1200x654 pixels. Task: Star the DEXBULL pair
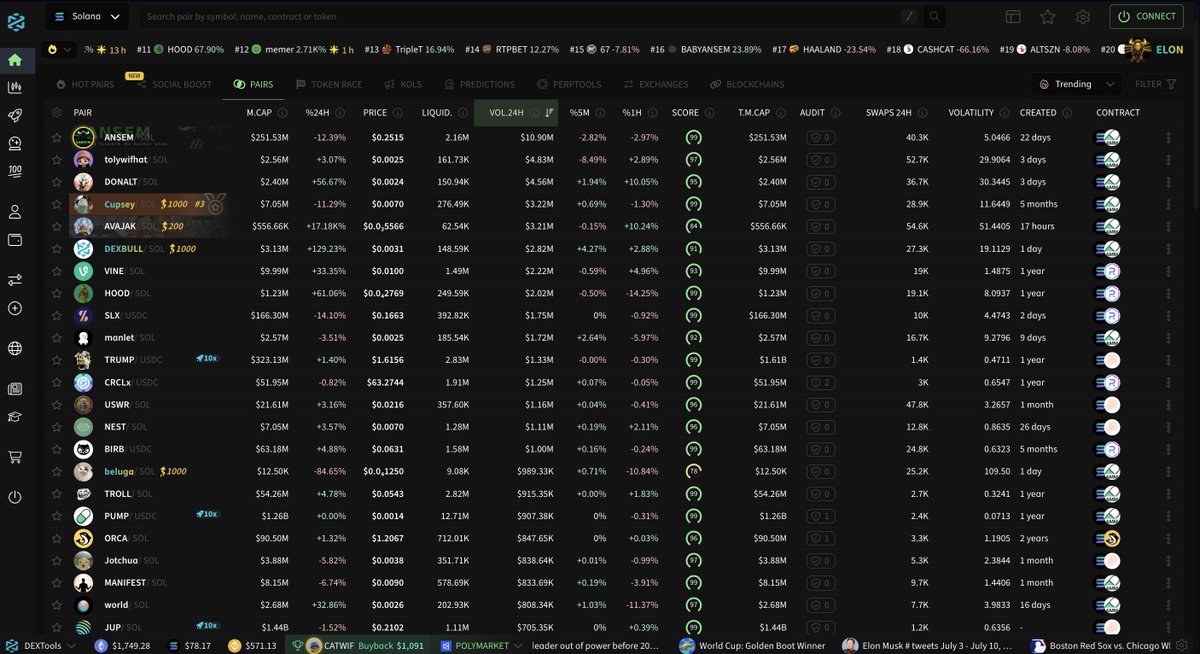pos(57,248)
